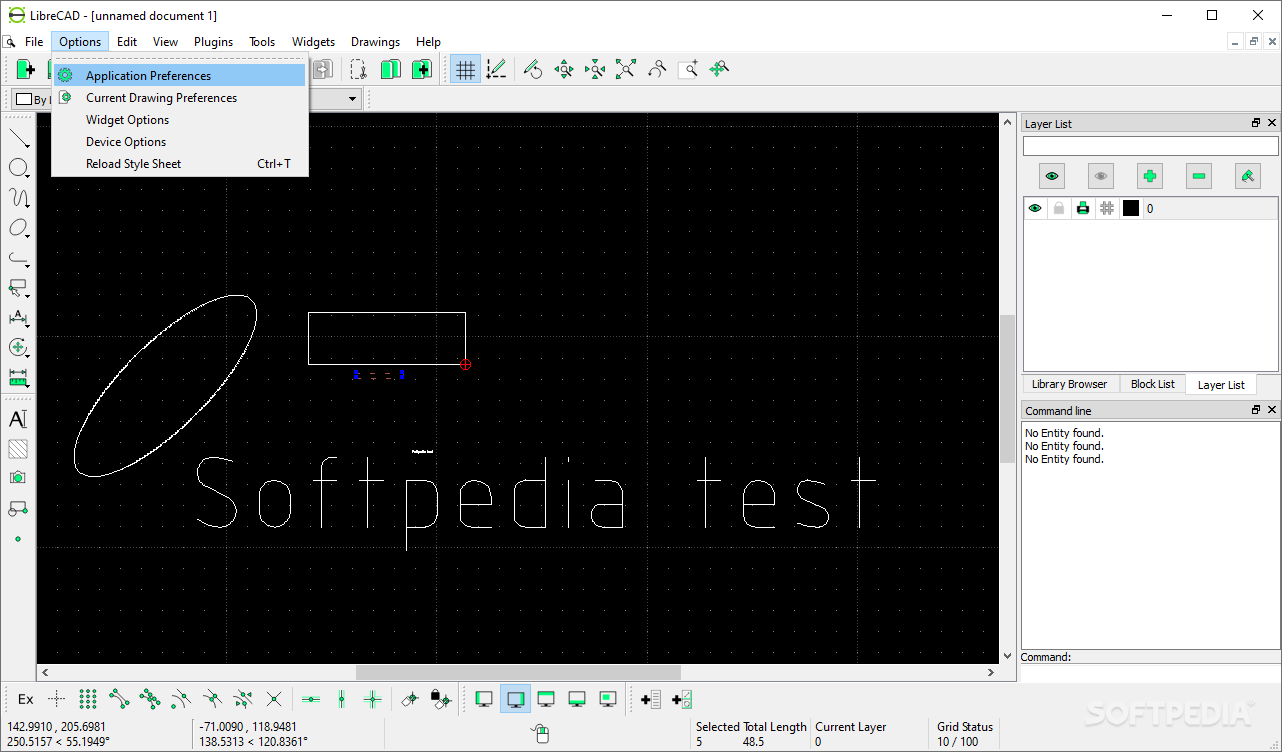Toggle draft mode pencil icon

(x=496, y=69)
